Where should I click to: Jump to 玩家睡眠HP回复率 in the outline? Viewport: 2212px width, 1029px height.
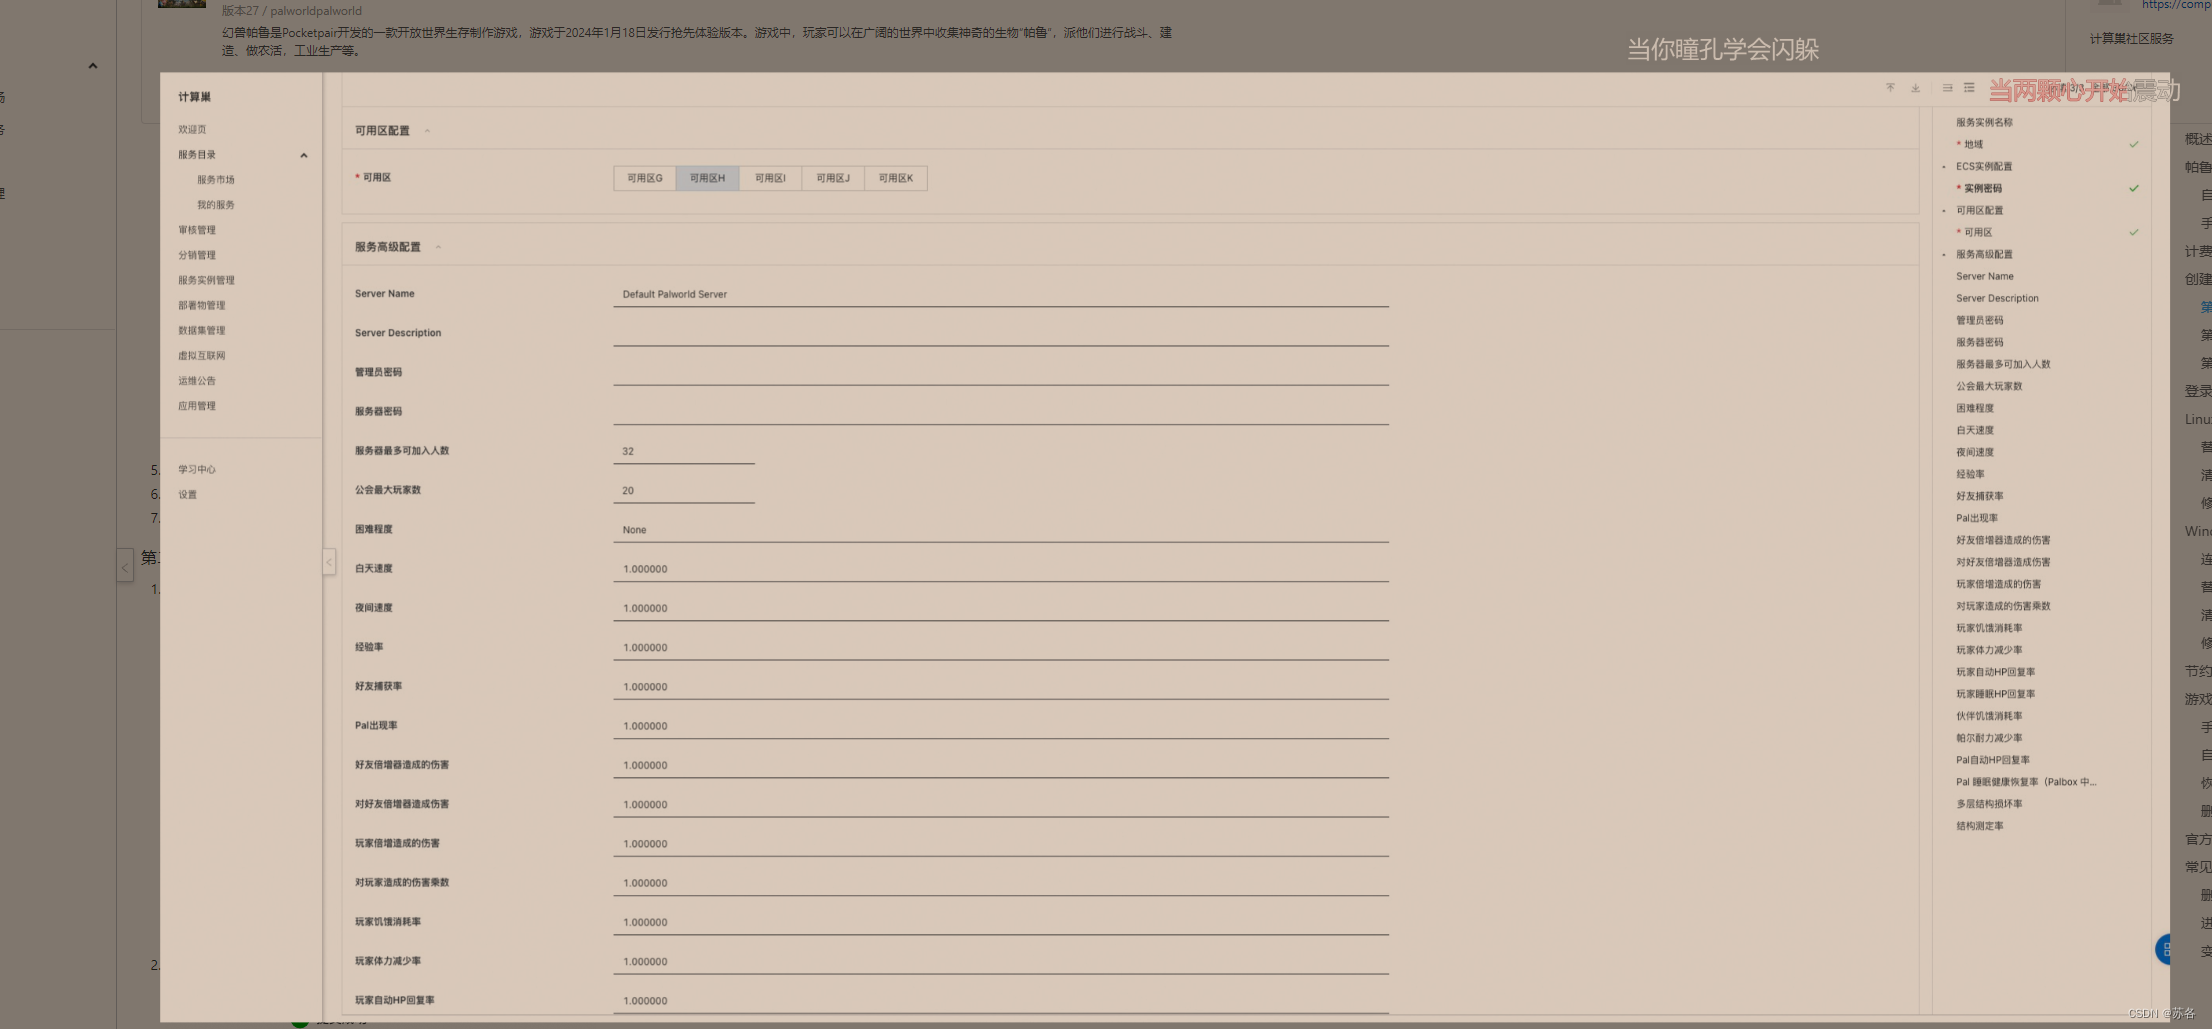pyautogui.click(x=1996, y=695)
